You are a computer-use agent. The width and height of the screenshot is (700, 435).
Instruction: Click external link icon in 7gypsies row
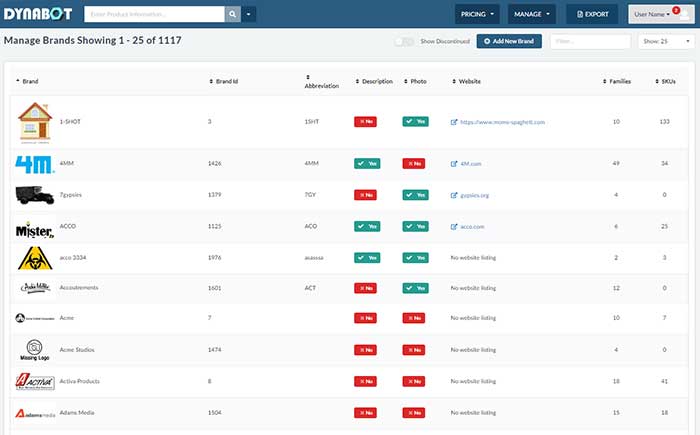tap(454, 195)
